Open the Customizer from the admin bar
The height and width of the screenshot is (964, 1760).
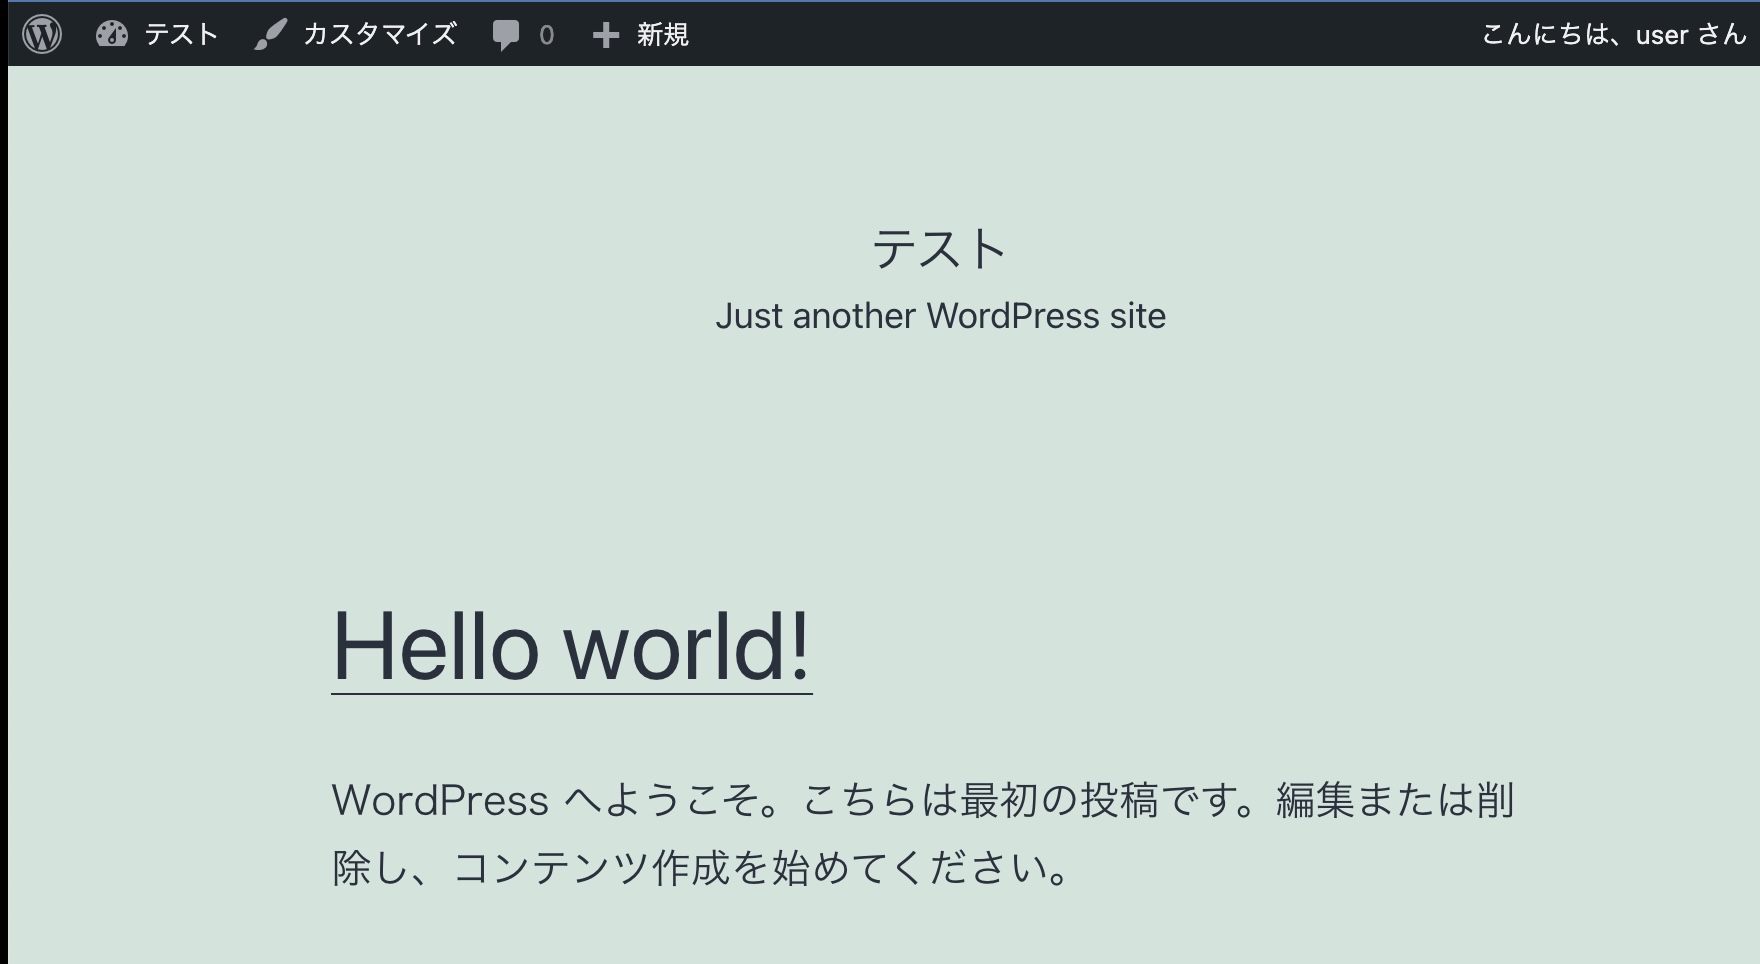click(379, 34)
